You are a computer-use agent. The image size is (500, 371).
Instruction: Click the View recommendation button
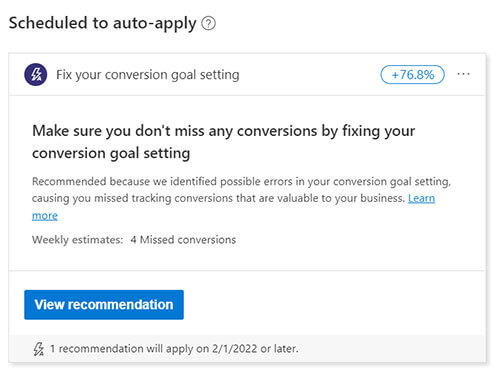(104, 305)
